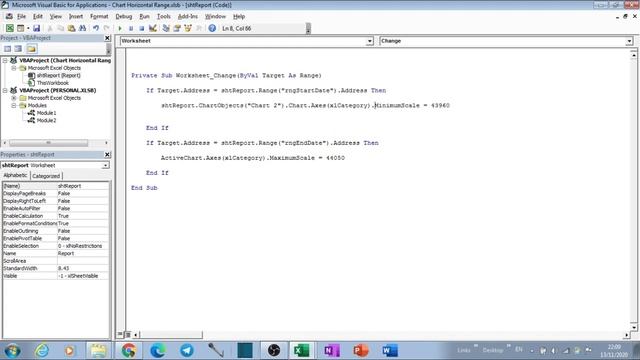The image size is (640, 360).
Task: Close the Project - VBAProject pane
Action: pos(107,38)
